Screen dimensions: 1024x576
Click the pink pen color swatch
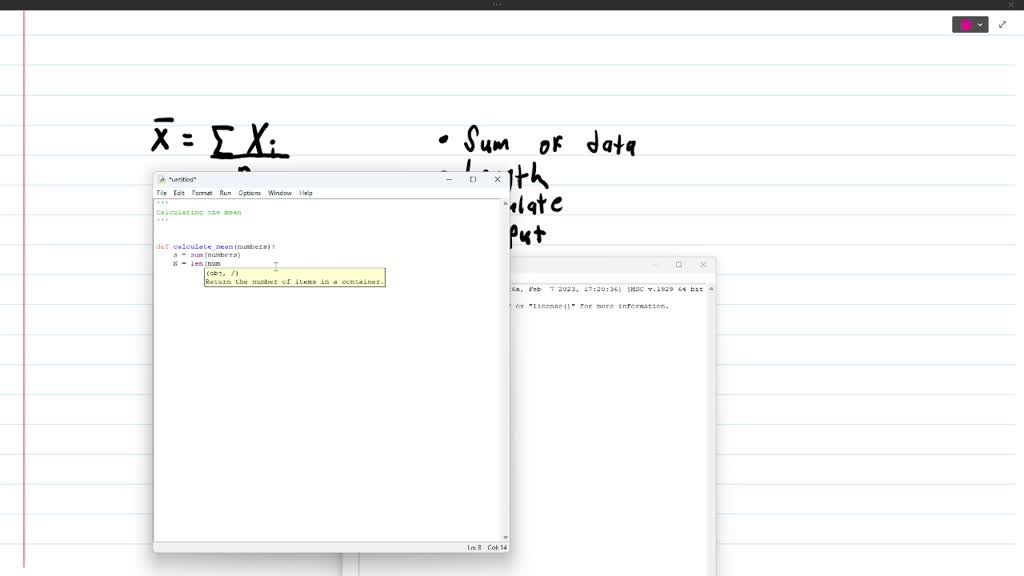tap(965, 24)
